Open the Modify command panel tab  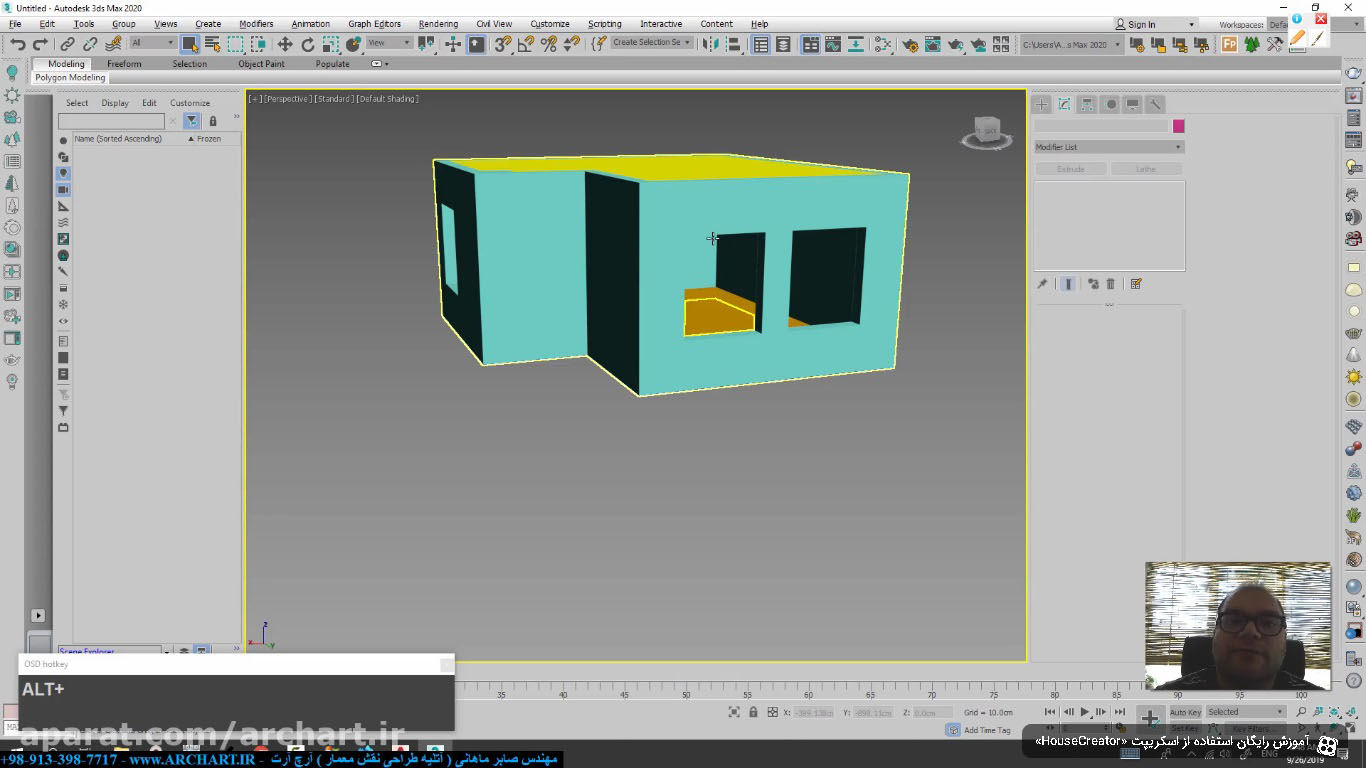pos(1064,104)
